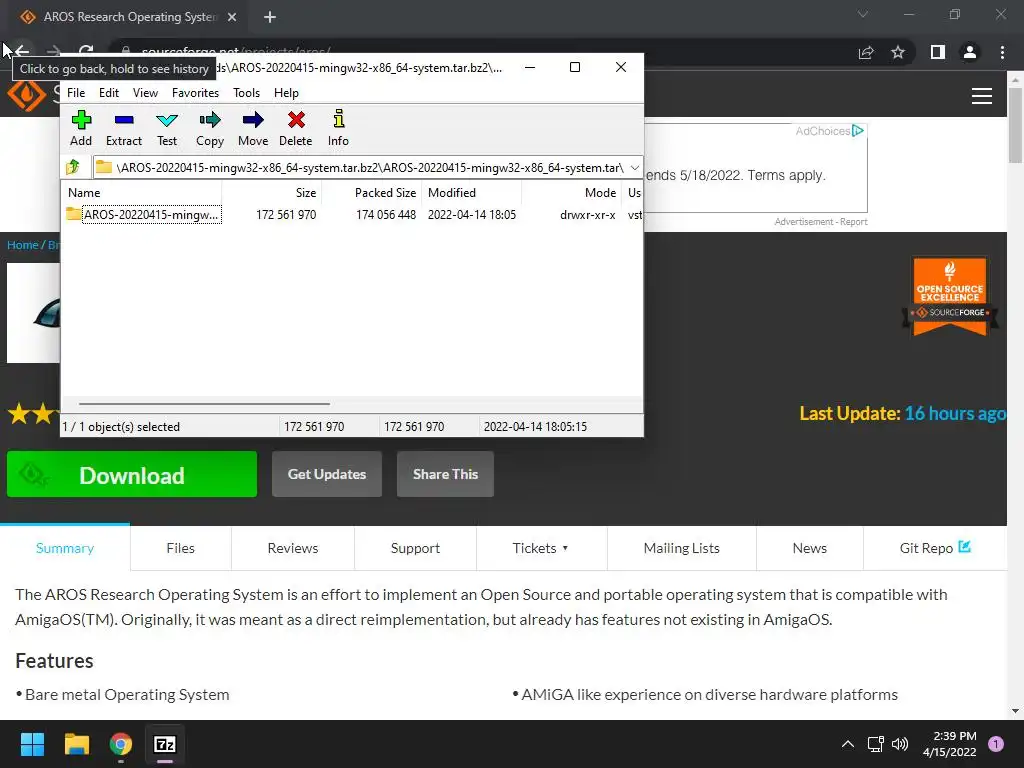Open the SourceForge hamburger menu

[x=982, y=96]
